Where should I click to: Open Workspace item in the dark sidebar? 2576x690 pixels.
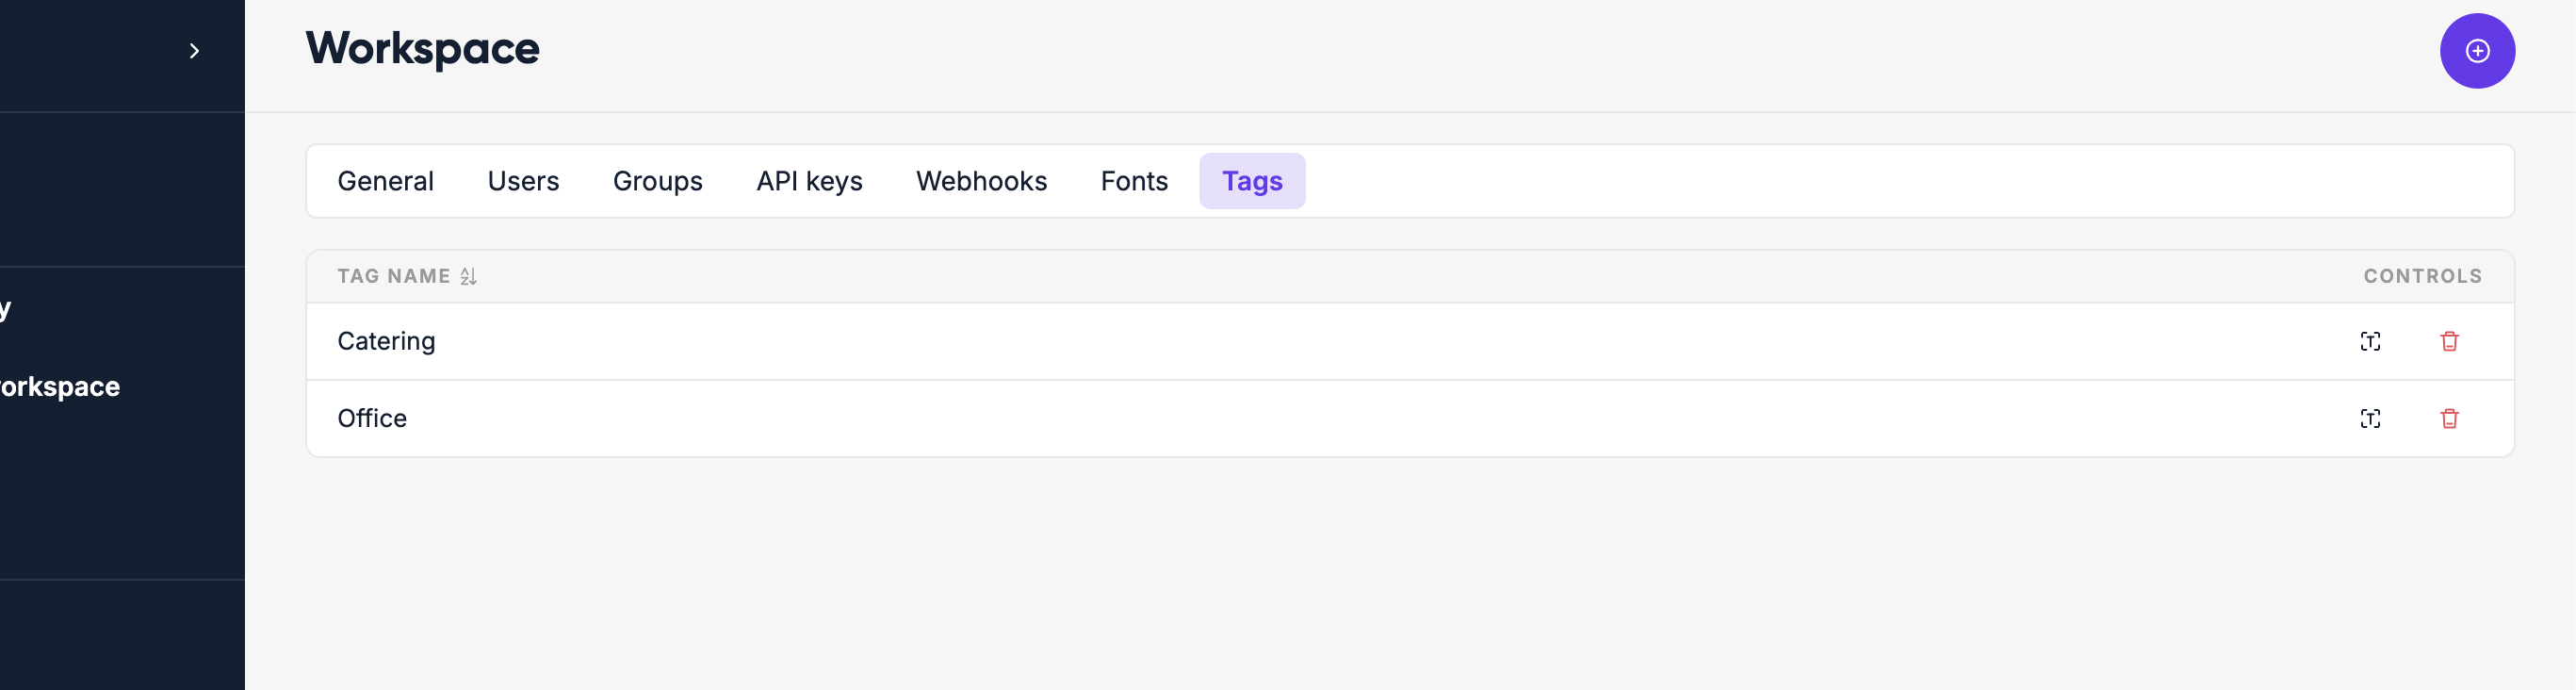click(x=60, y=387)
